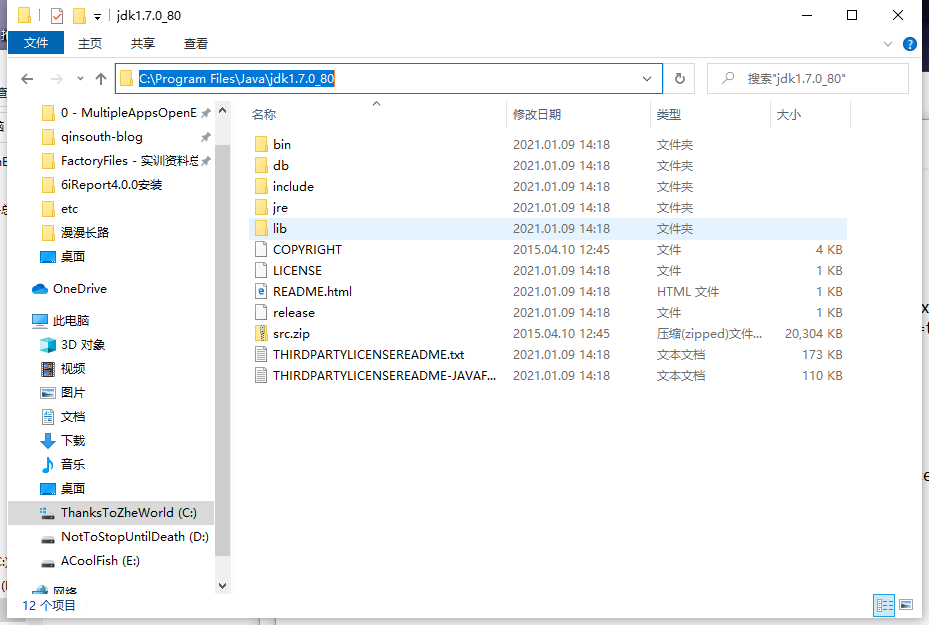This screenshot has width=929, height=625.
Task: Open the 文件 menu
Action: pyautogui.click(x=36, y=43)
